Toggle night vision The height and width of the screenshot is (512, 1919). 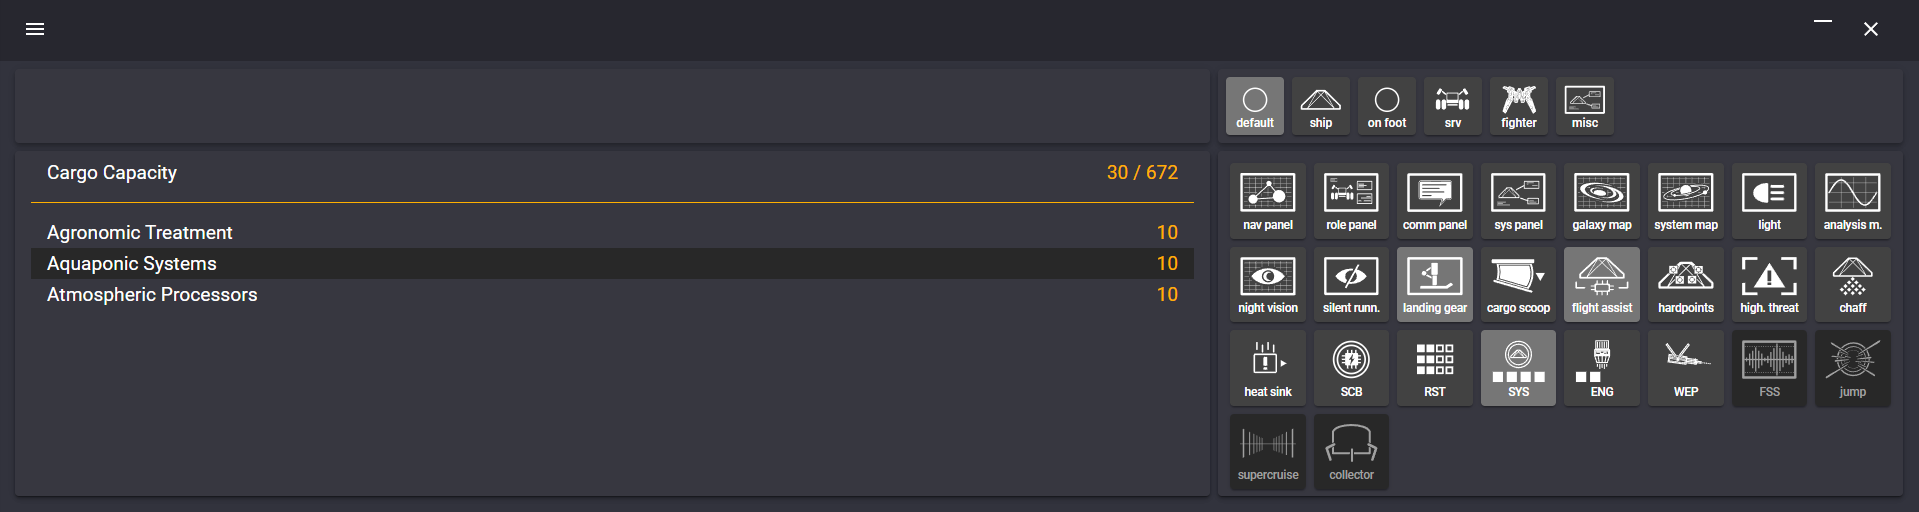click(x=1267, y=285)
